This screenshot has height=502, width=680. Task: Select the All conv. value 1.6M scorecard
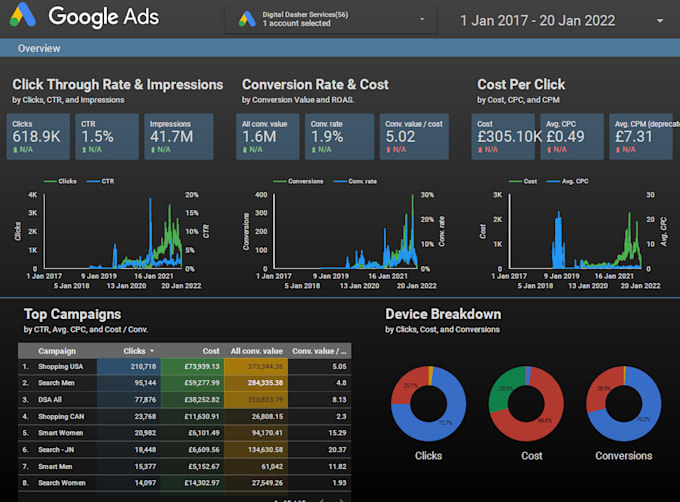pos(268,137)
